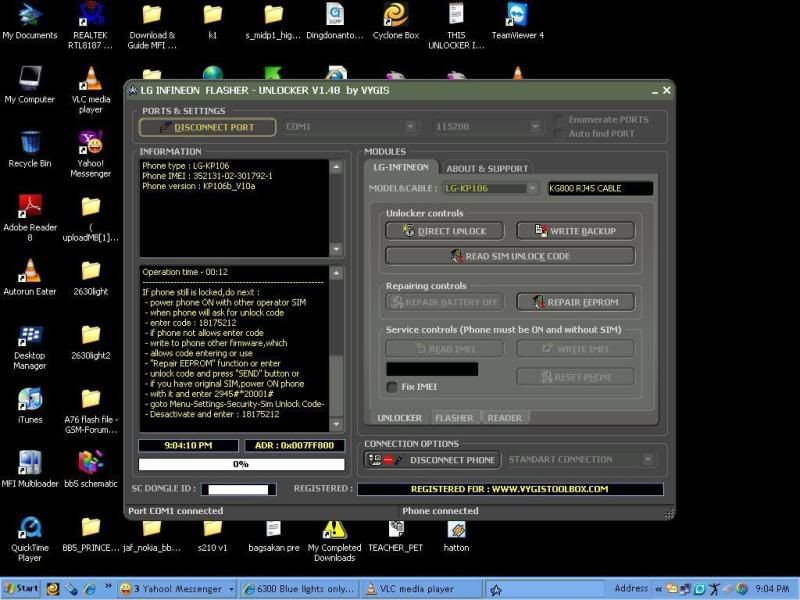Open the ABOUT & SUPPORT tab
Viewport: 800px width, 600px height.
point(487,168)
